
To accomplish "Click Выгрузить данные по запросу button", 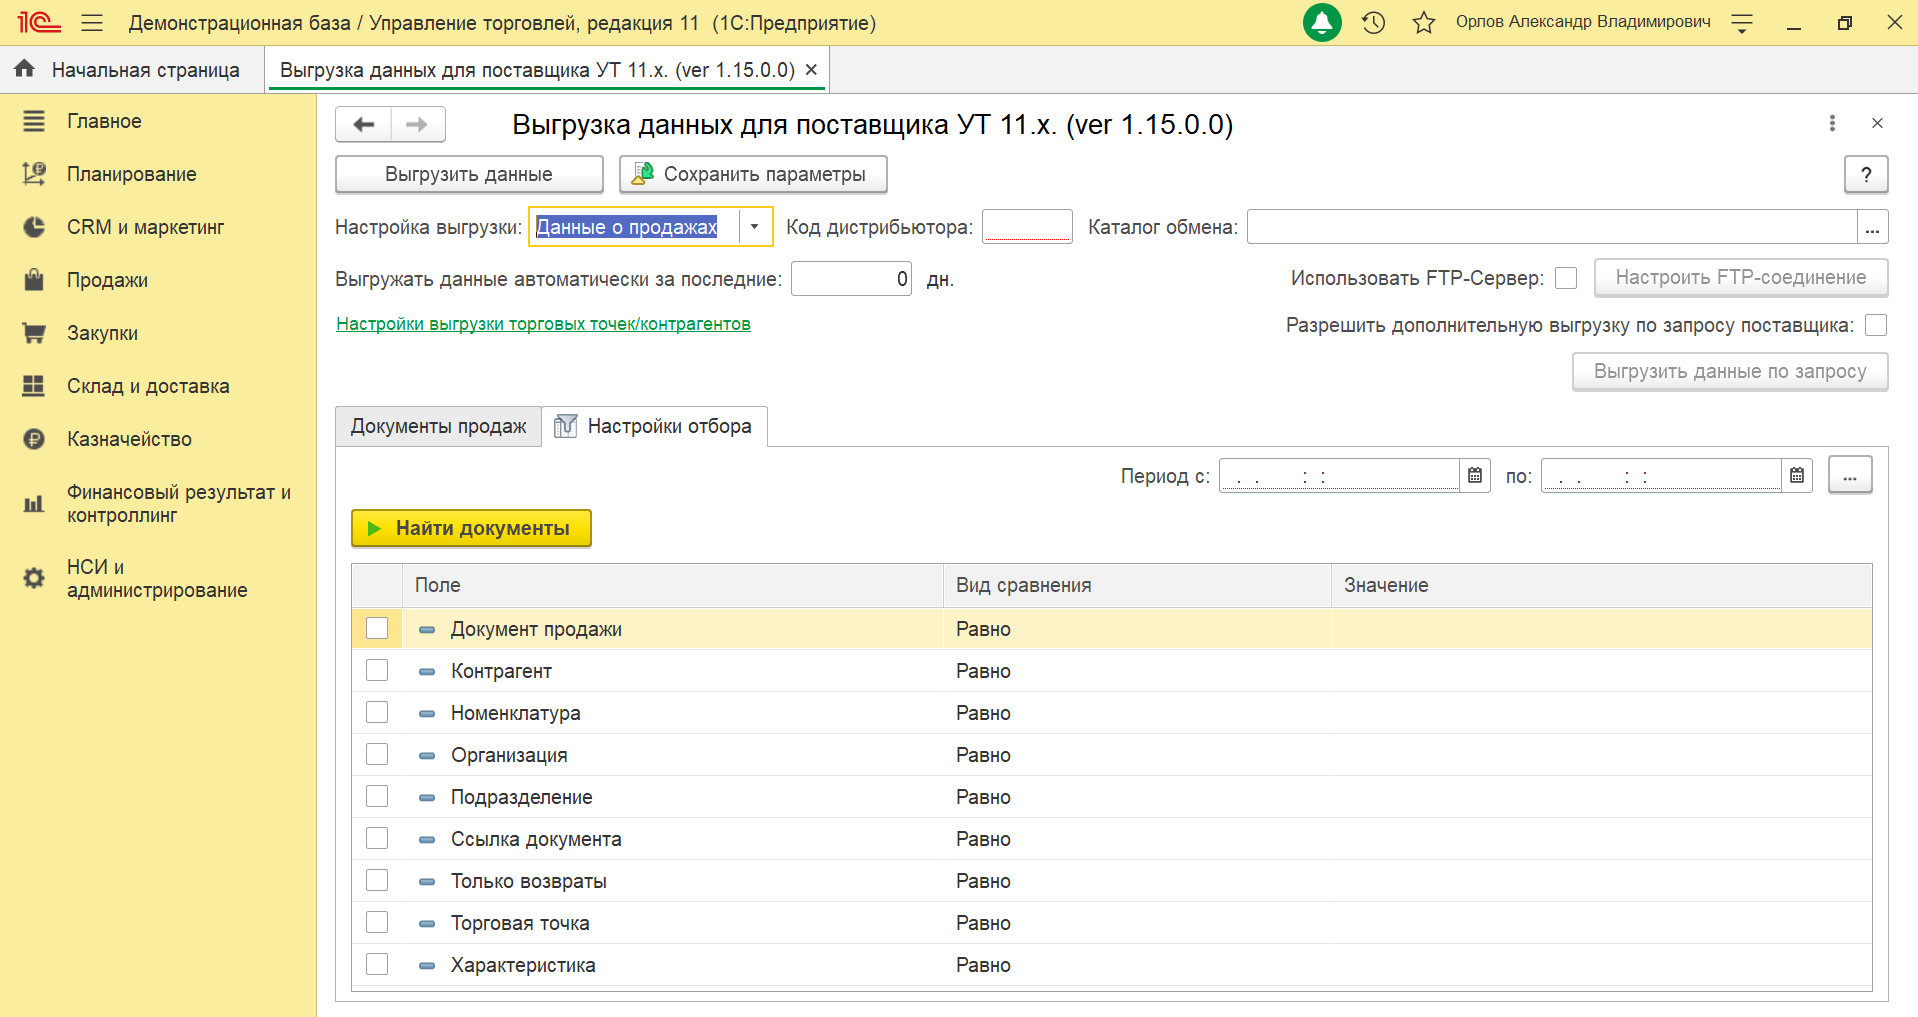I will tap(1730, 372).
